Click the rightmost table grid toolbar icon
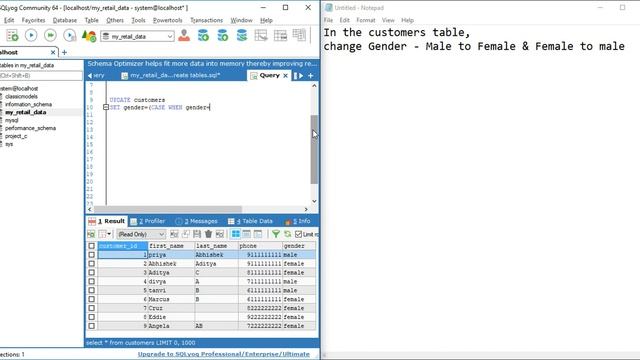The image size is (640, 360). (299, 35)
